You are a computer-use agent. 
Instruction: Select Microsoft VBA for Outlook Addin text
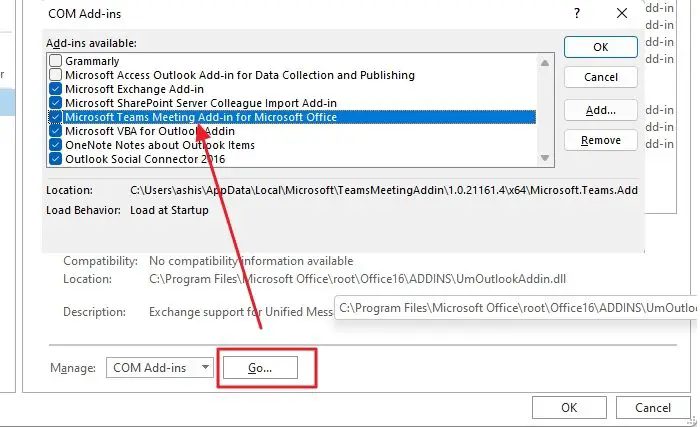tap(150, 131)
